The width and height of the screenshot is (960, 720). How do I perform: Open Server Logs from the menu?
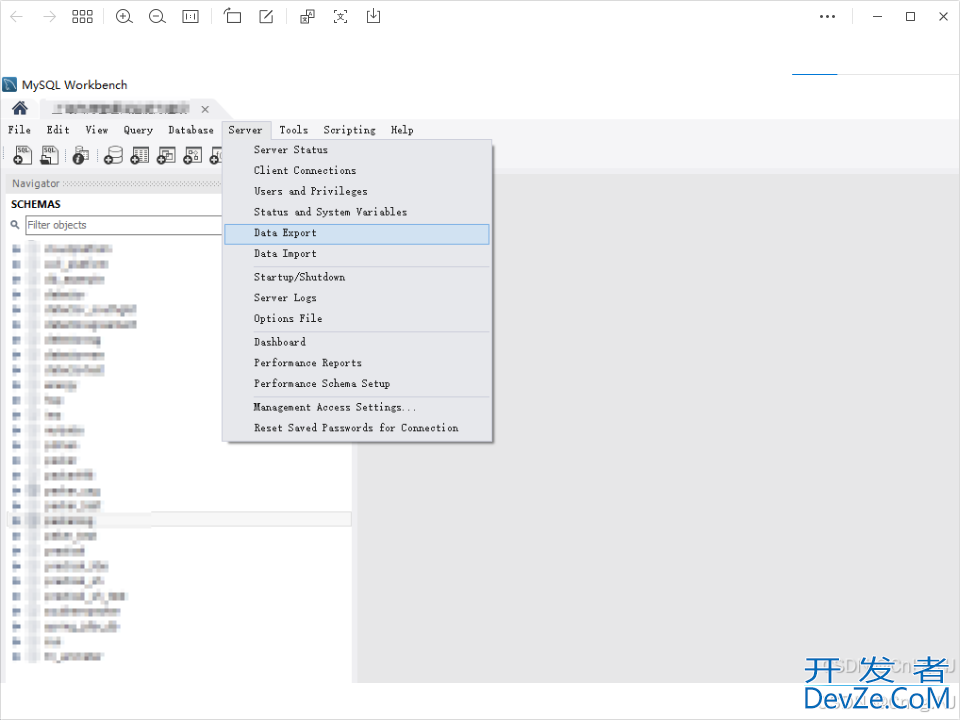click(357, 298)
